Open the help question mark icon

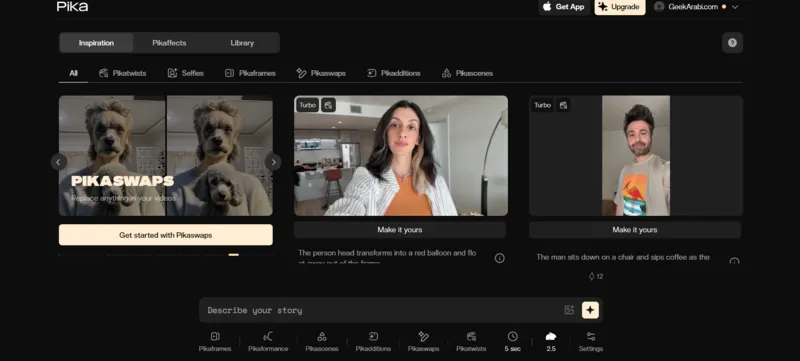pyautogui.click(x=732, y=43)
